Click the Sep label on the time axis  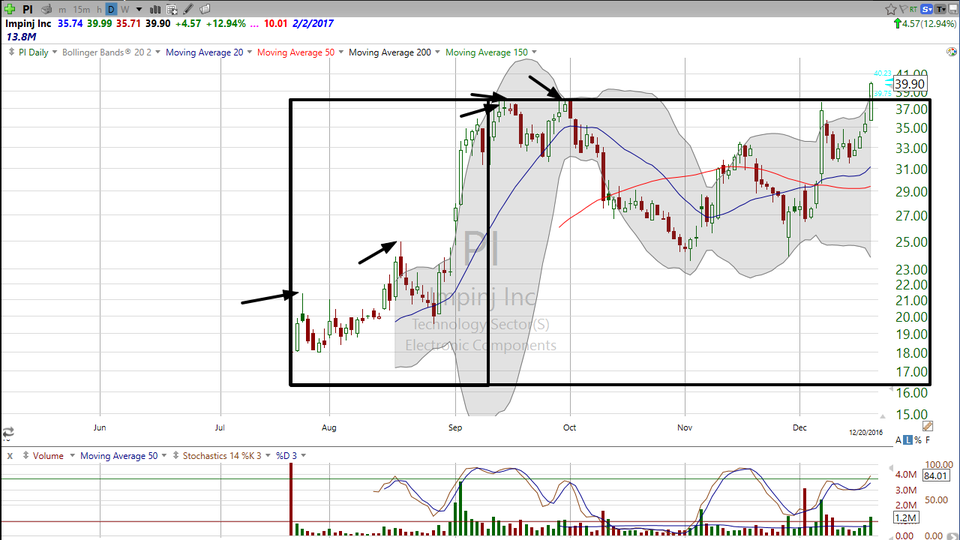pos(455,428)
